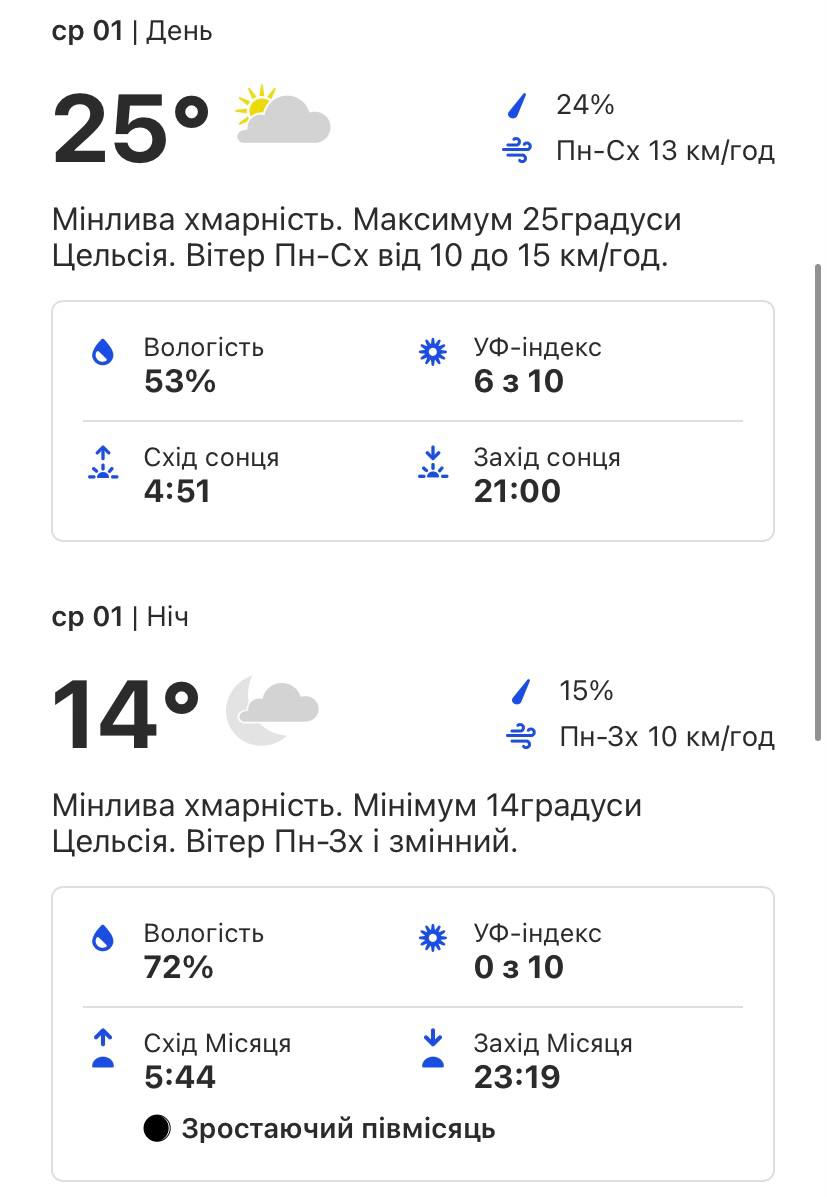Click the night wind icon

pyautogui.click(x=519, y=738)
